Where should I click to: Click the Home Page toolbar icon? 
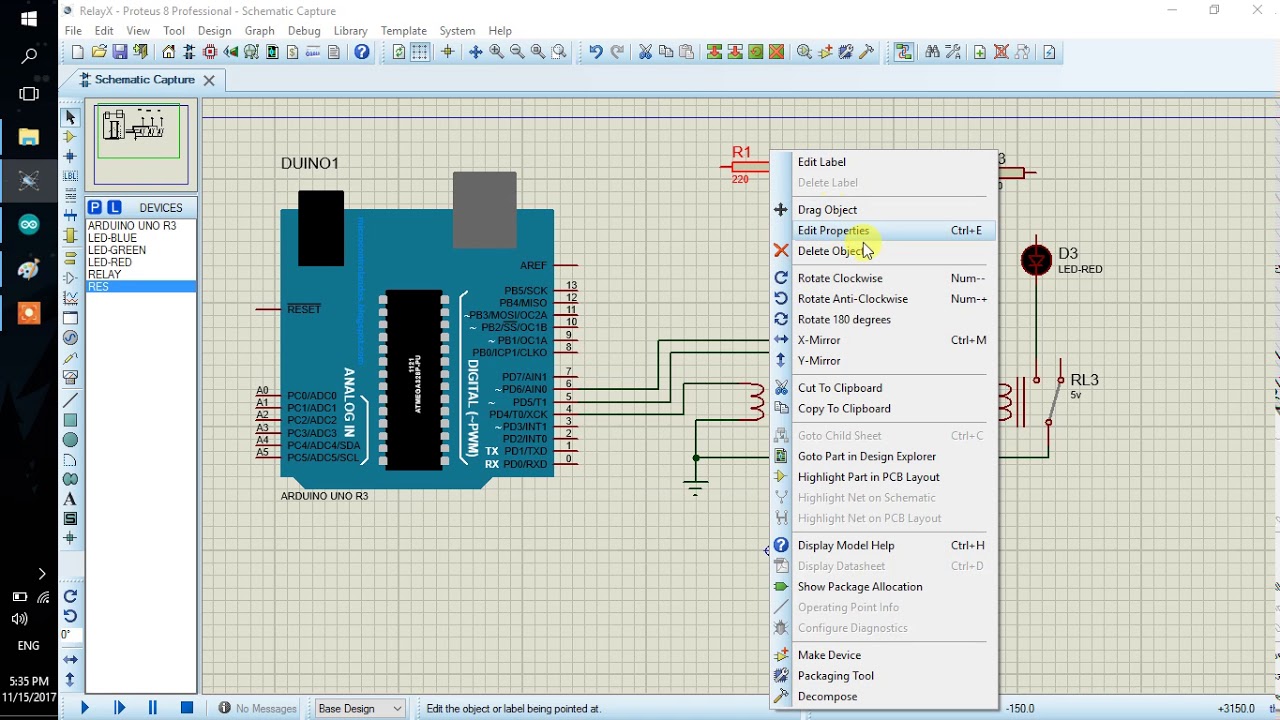click(169, 52)
